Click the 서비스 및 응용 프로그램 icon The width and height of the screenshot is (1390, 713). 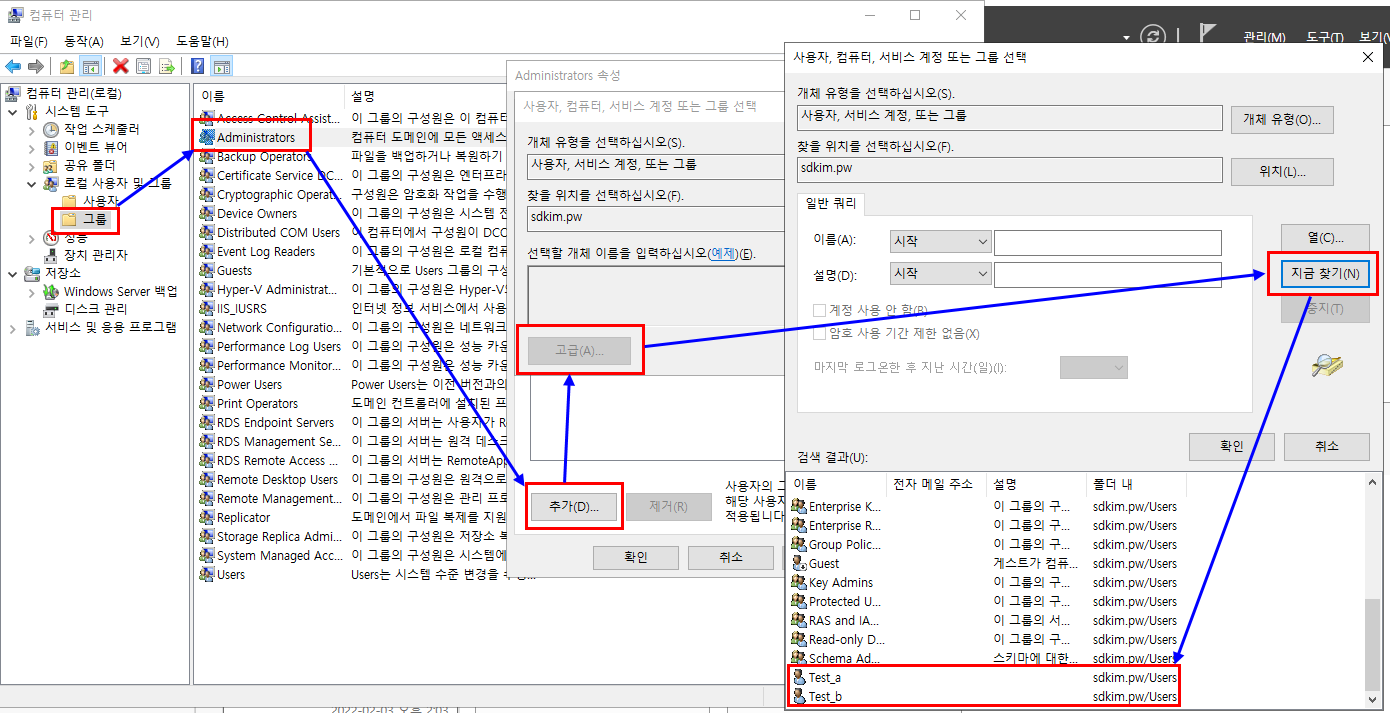(x=32, y=327)
